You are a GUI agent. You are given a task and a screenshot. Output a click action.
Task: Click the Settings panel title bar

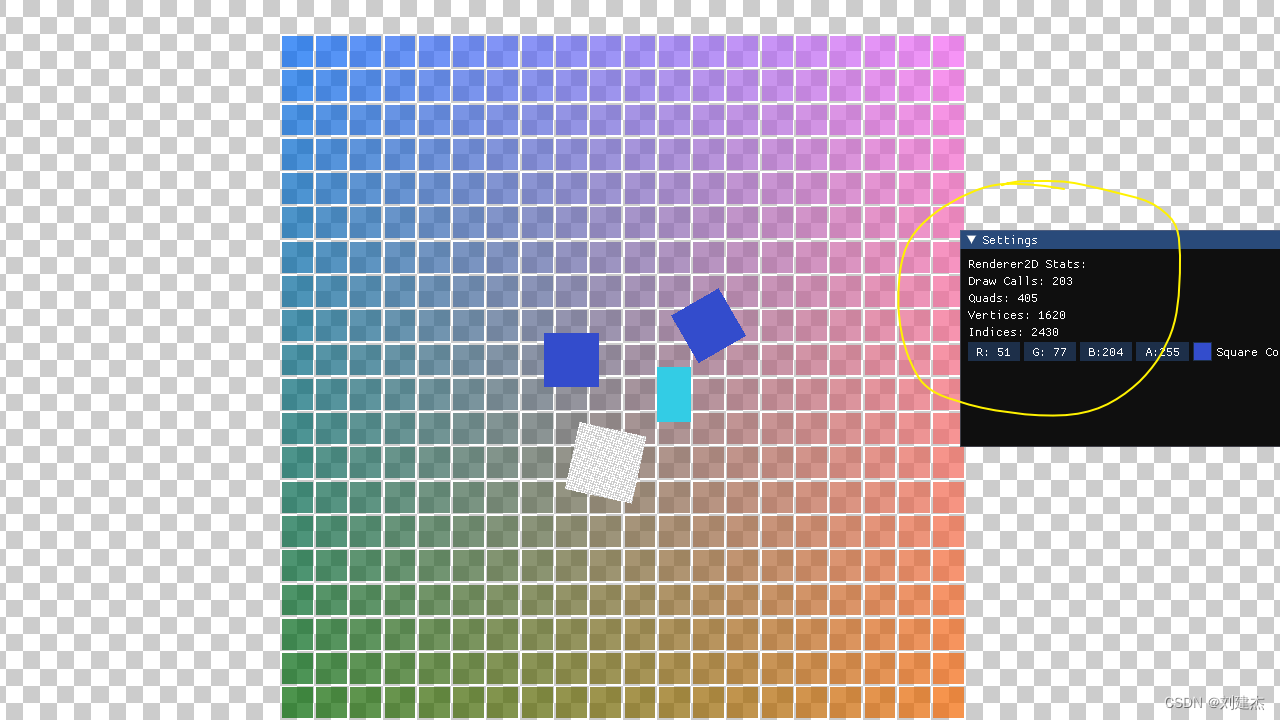(1120, 240)
